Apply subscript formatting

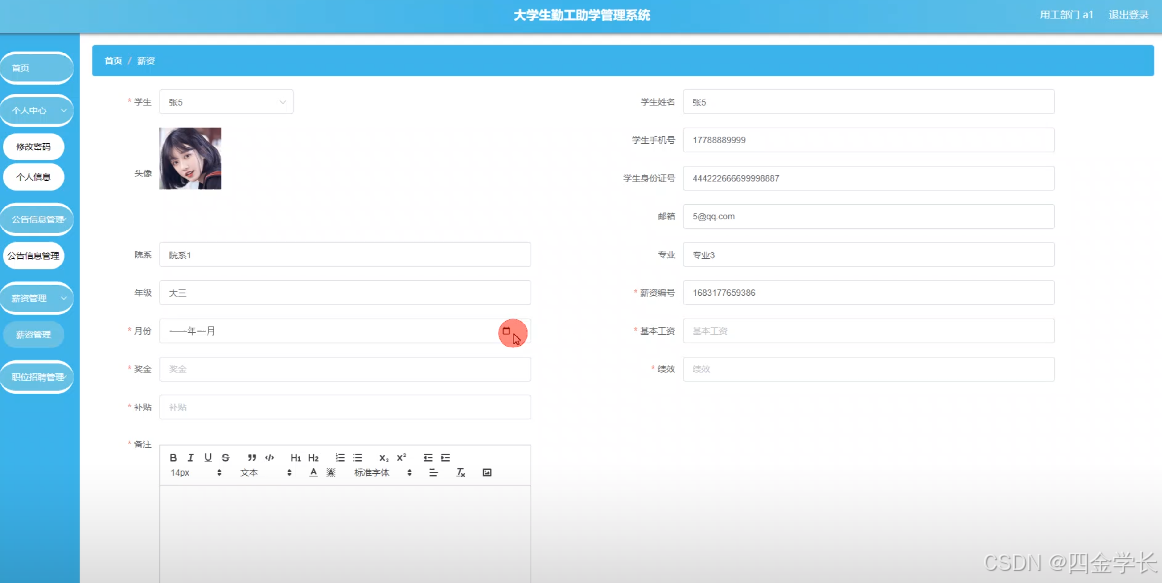click(x=384, y=458)
